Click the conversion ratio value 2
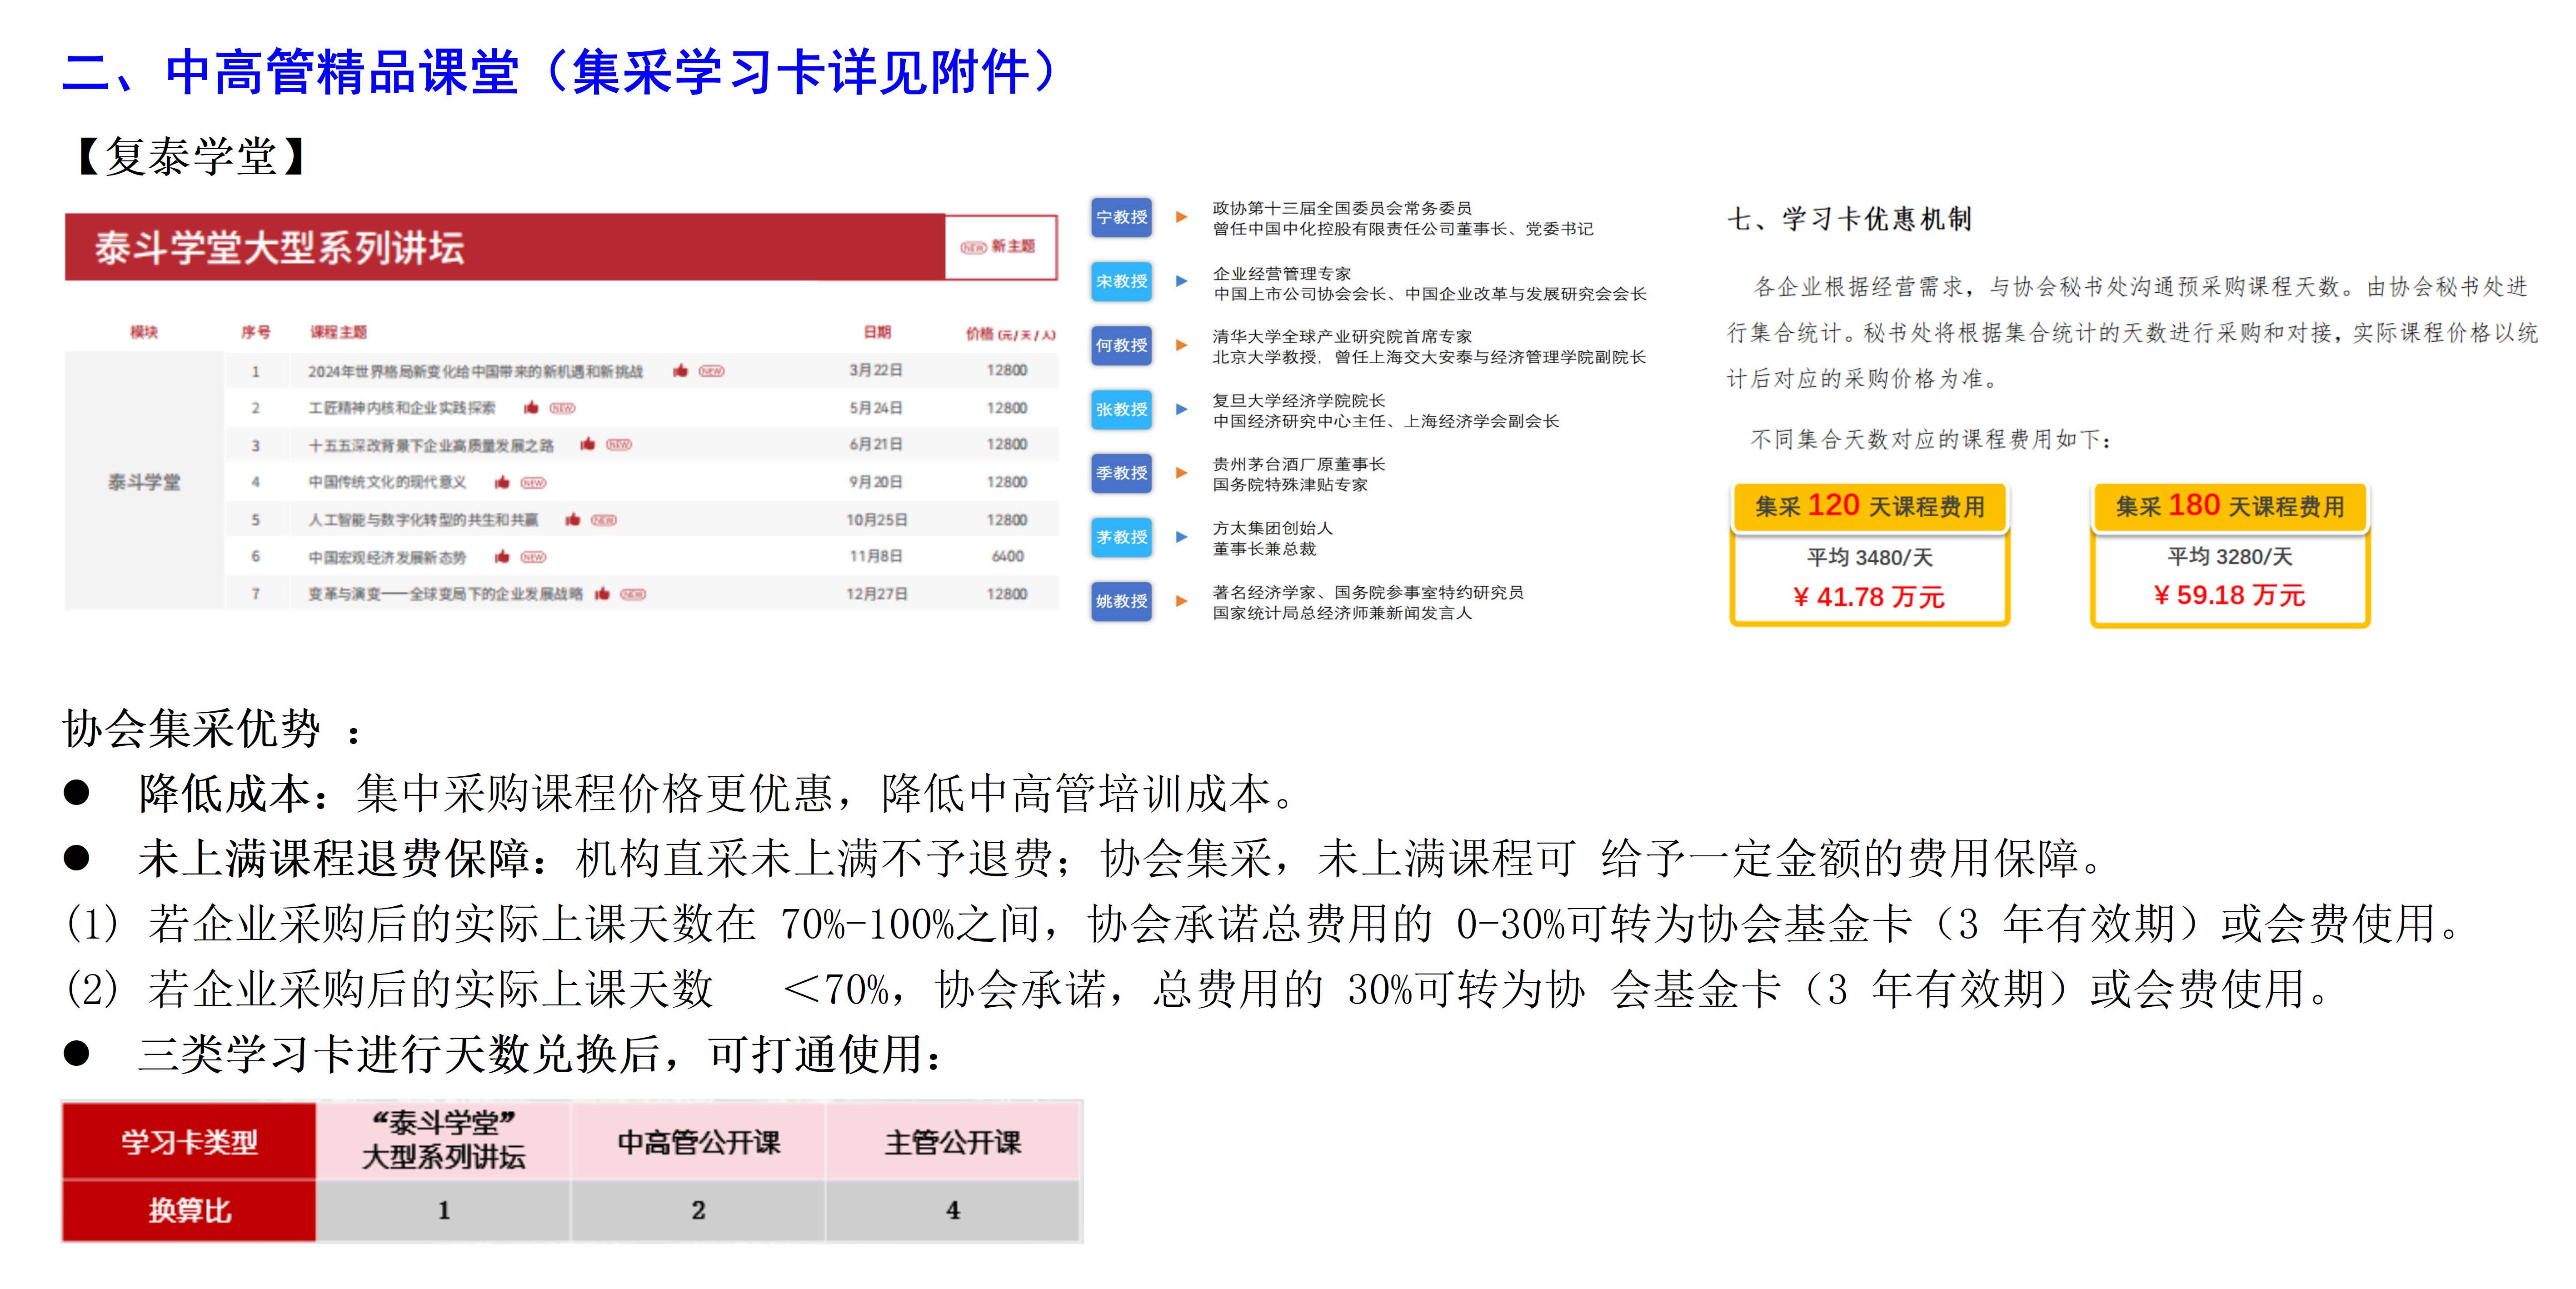 pos(698,1210)
